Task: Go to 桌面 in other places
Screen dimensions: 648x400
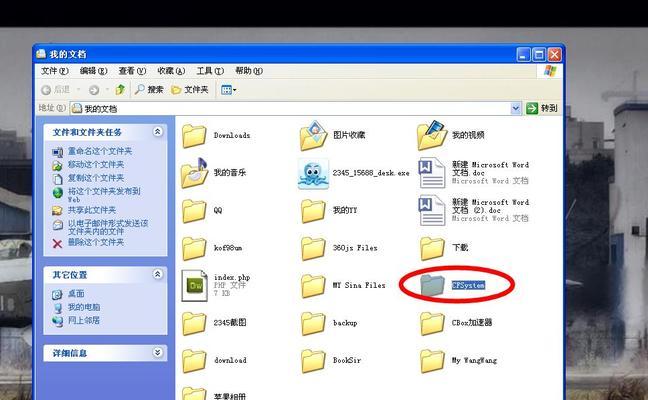Action: pos(76,293)
